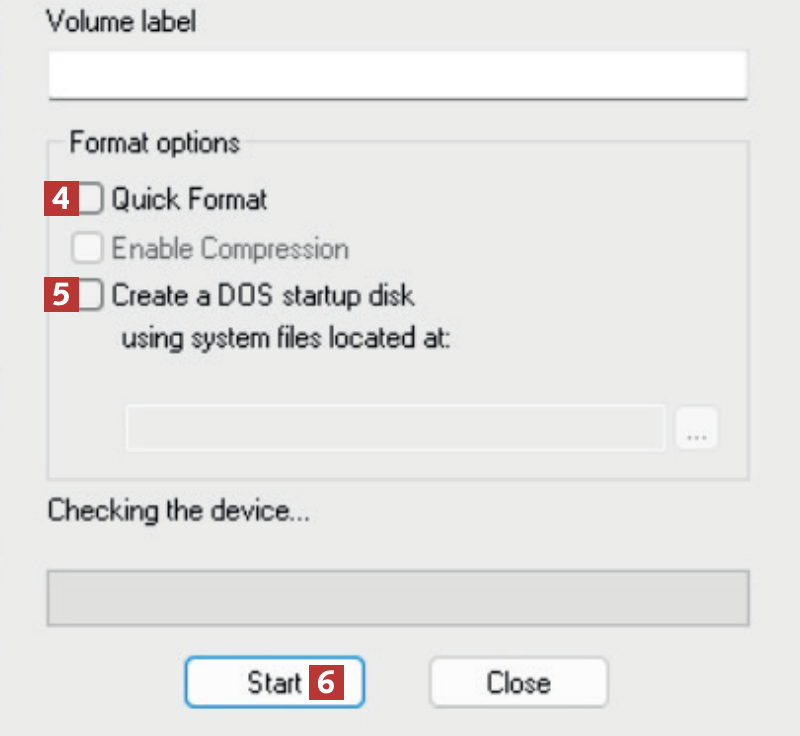This screenshot has height=736, width=800.
Task: Click the browse ellipsis button
Action: [697, 428]
